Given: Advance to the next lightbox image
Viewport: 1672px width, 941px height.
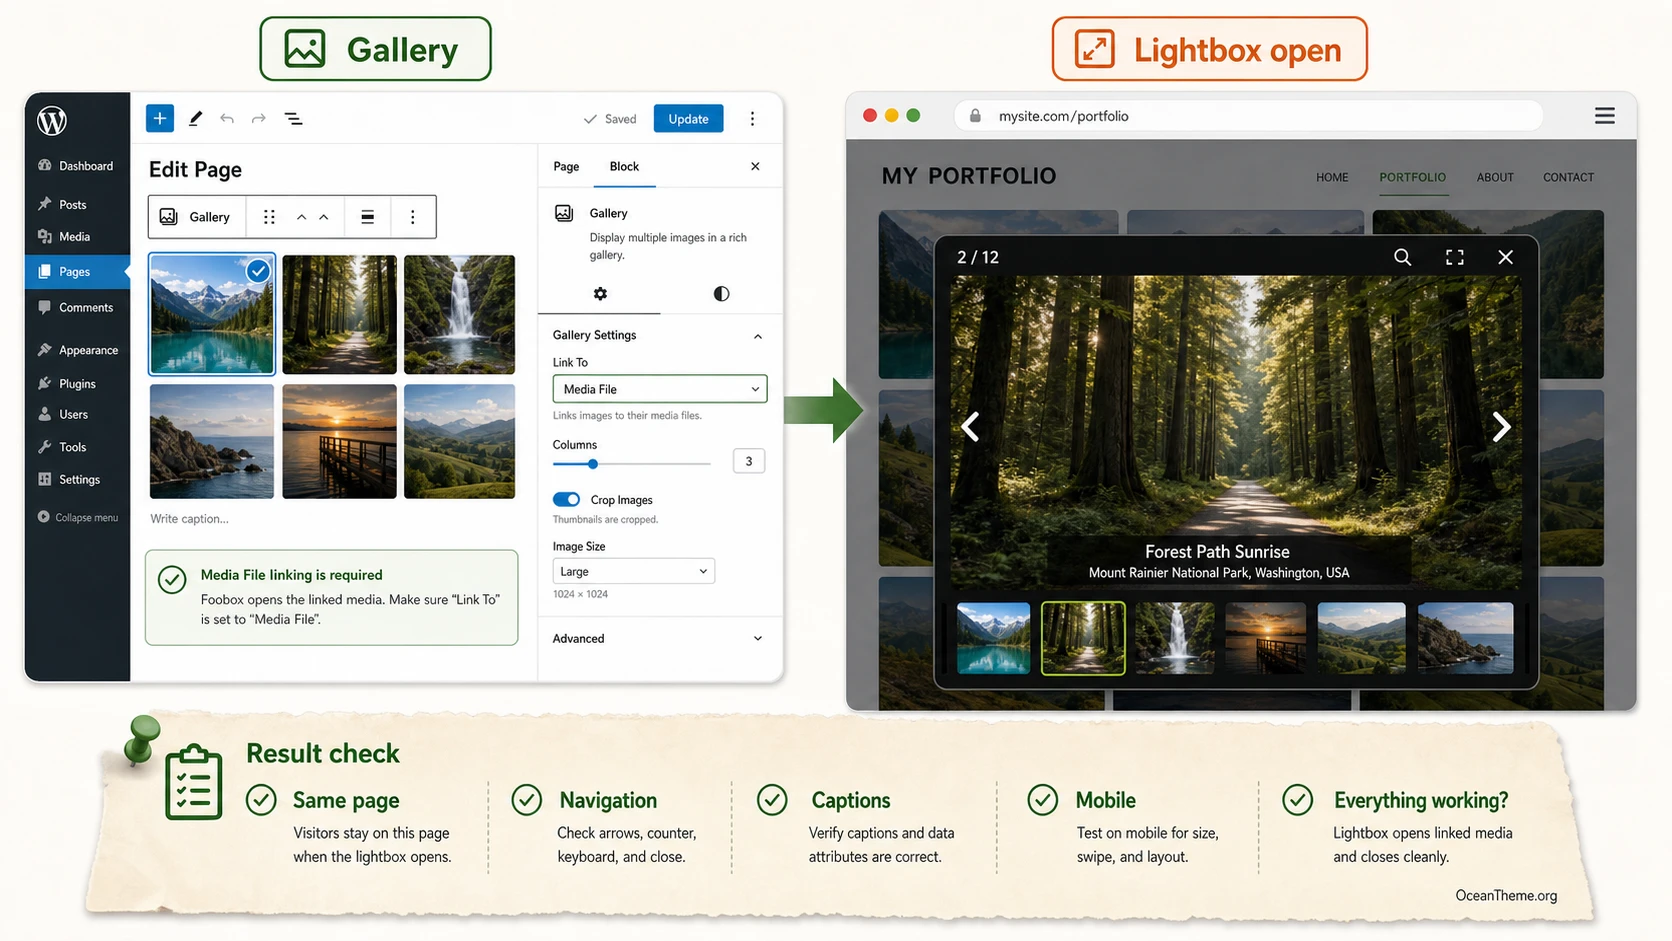Looking at the screenshot, I should click(x=1501, y=427).
